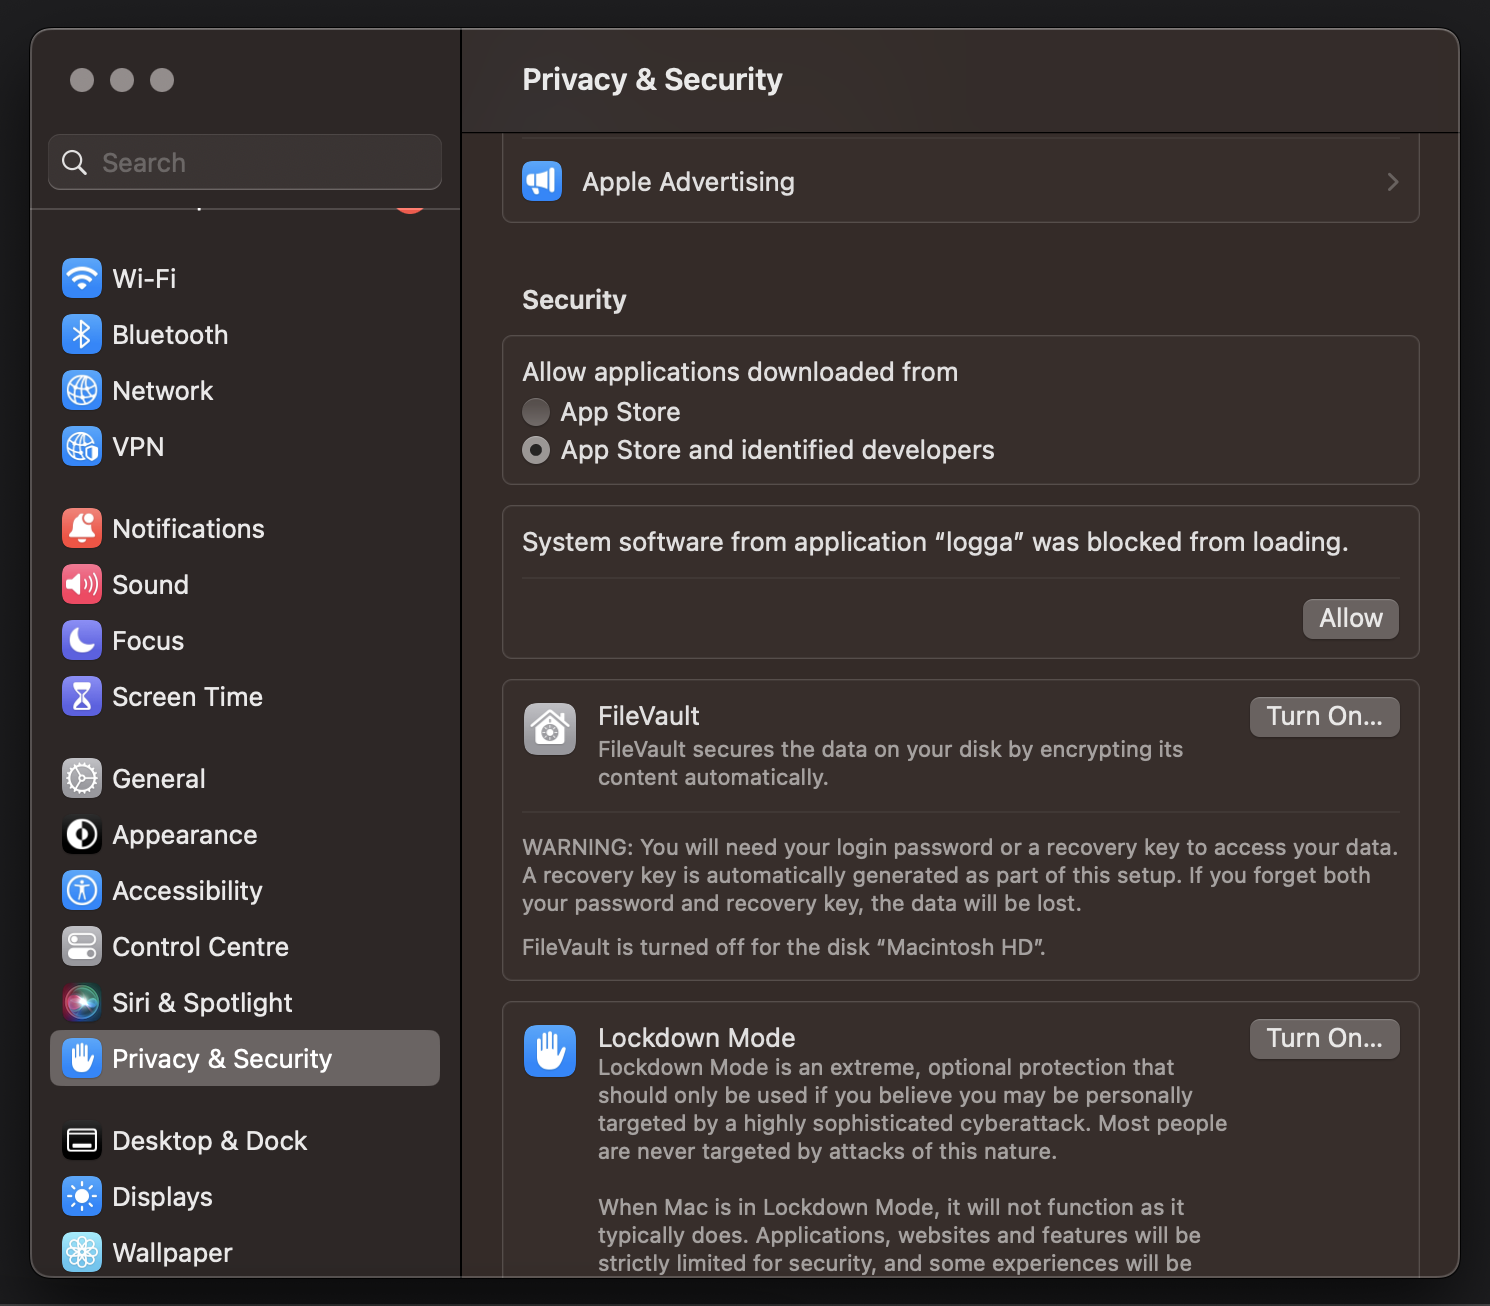Select the Bluetooth icon in the sidebar
The height and width of the screenshot is (1306, 1490).
coord(81,334)
